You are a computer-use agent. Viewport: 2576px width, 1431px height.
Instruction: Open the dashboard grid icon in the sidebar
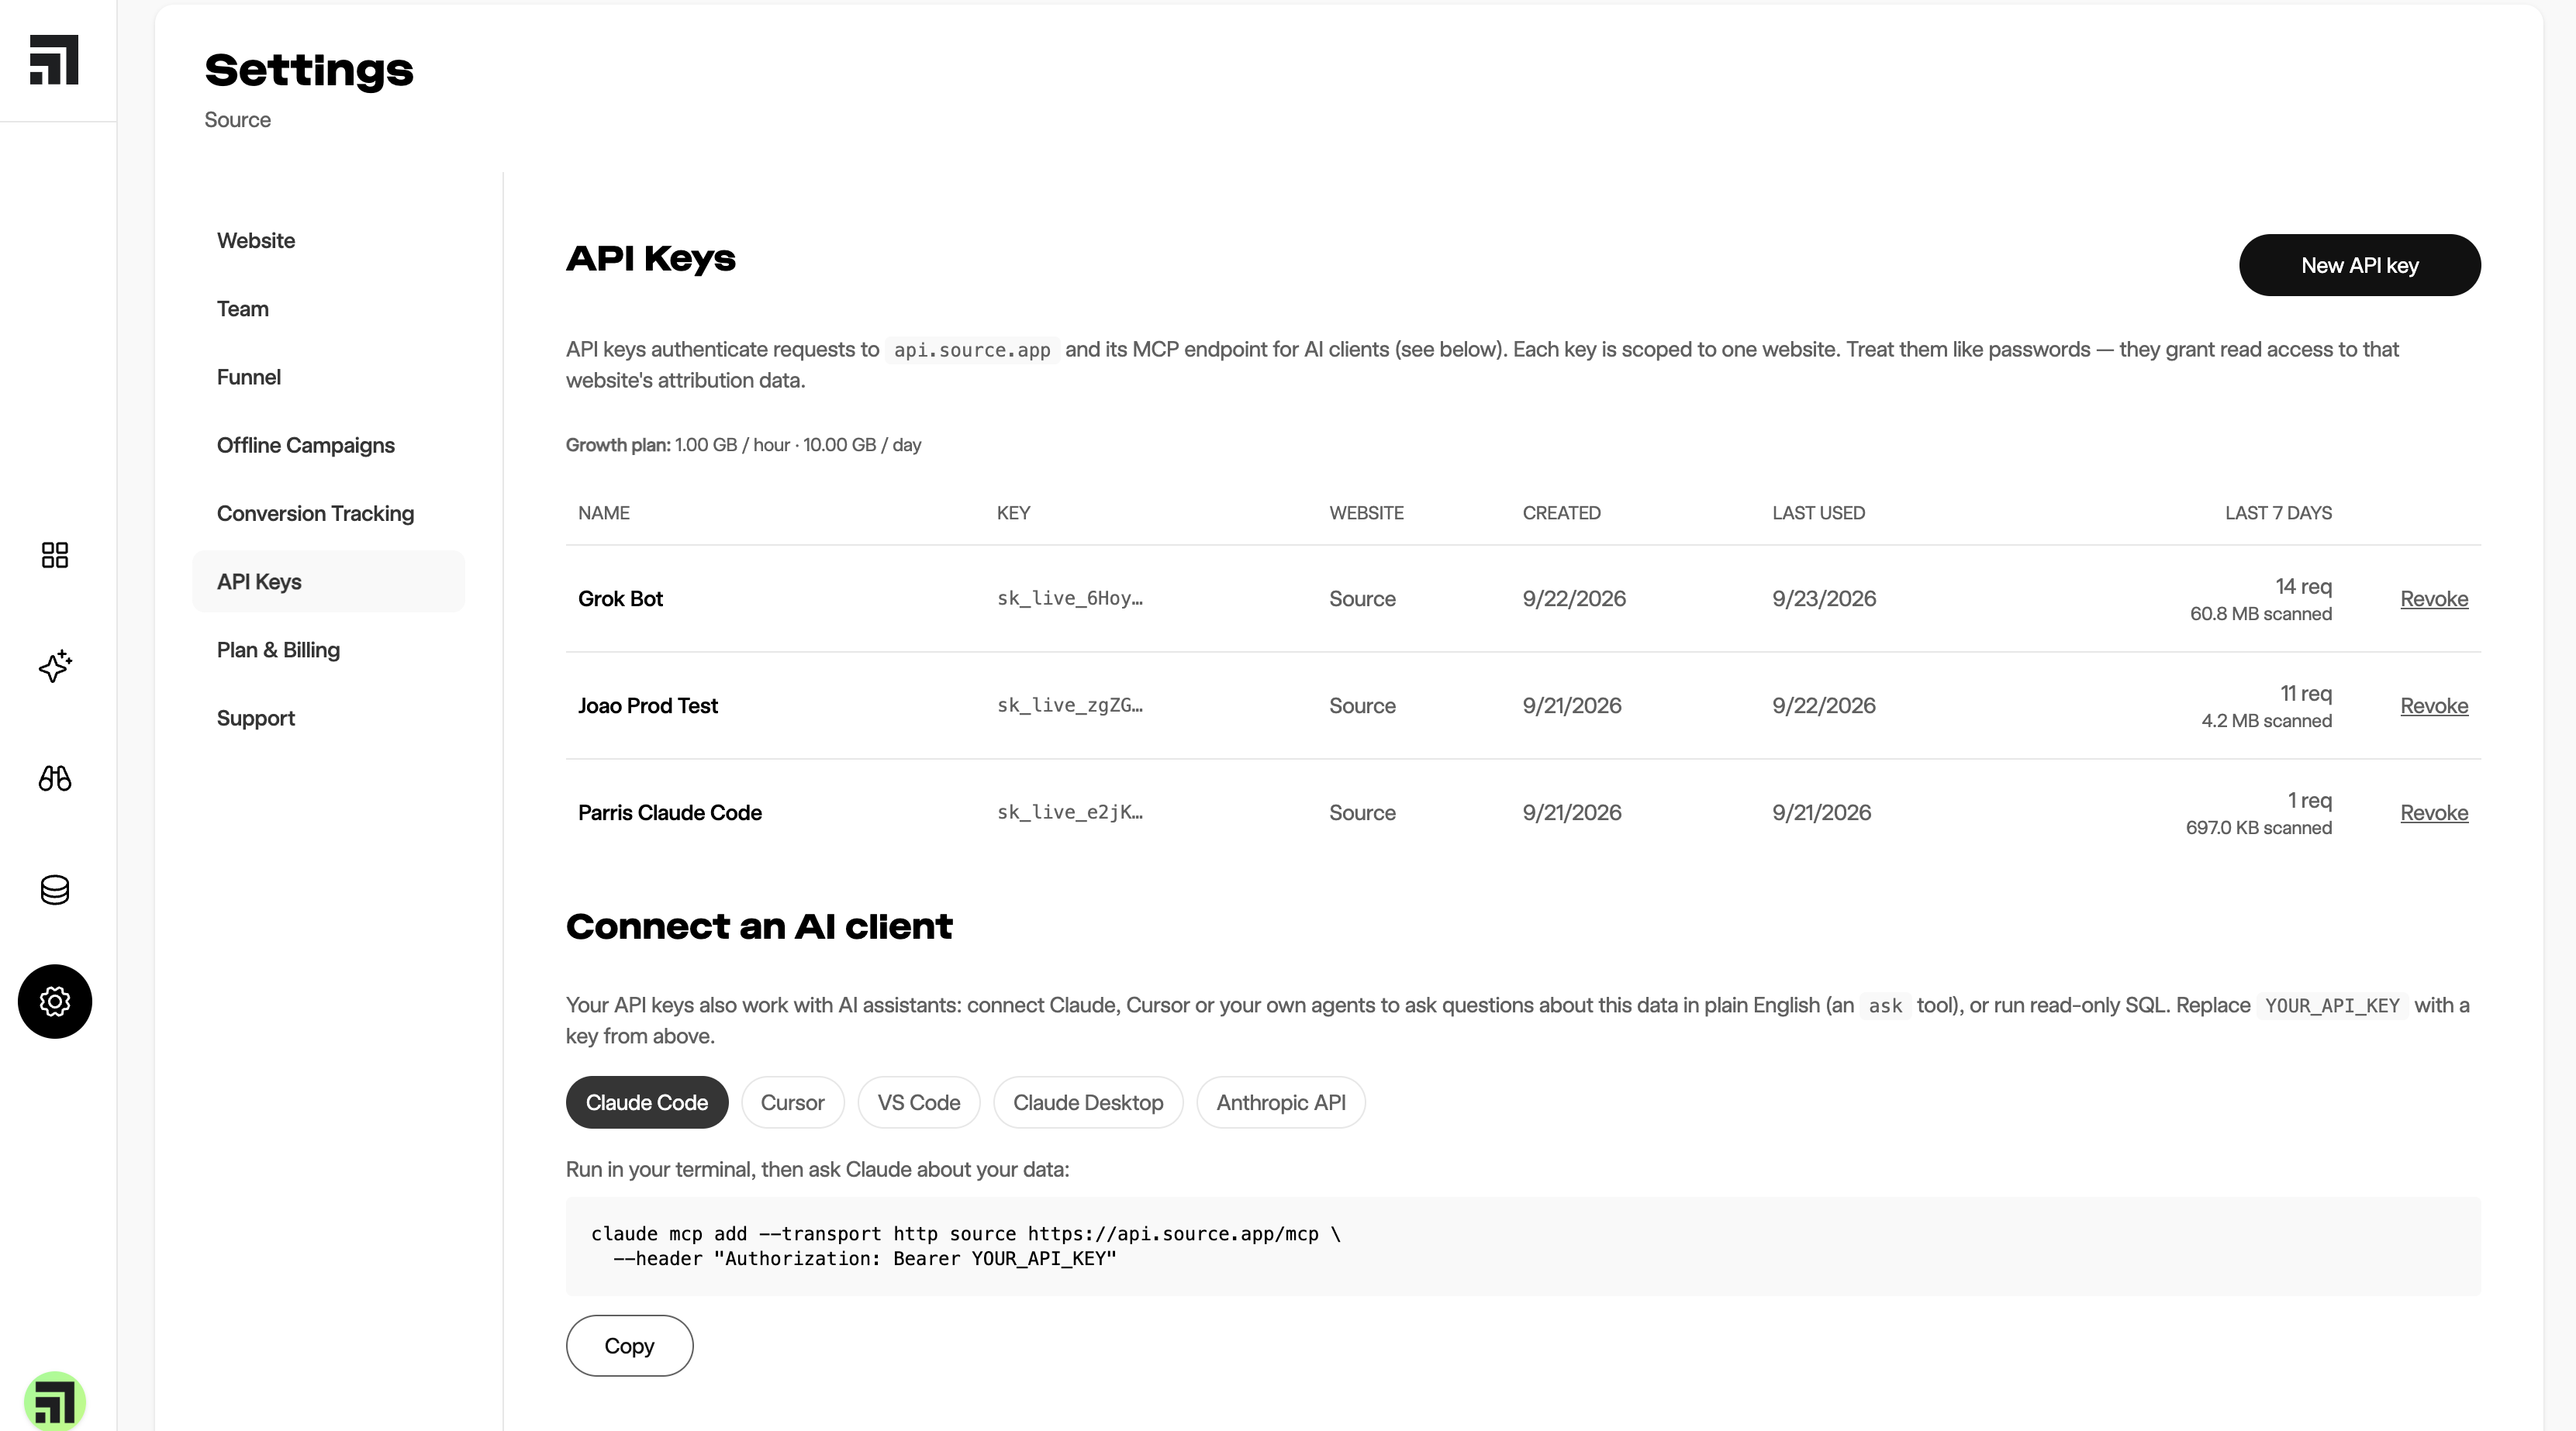(x=55, y=555)
